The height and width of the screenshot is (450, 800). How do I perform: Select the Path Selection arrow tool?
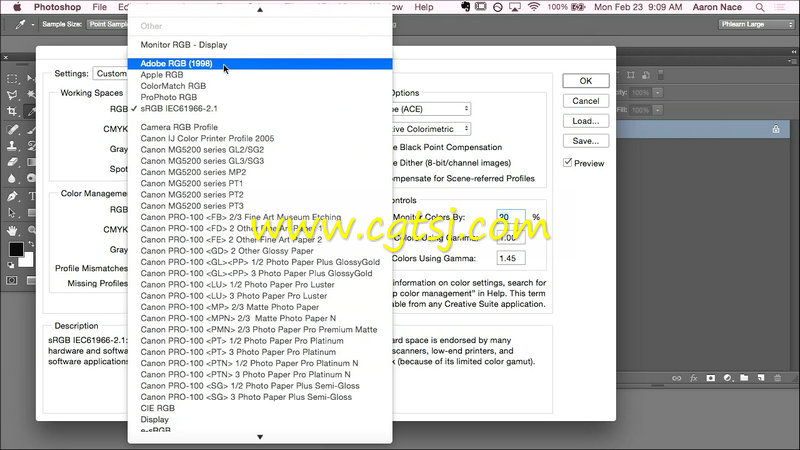12,213
